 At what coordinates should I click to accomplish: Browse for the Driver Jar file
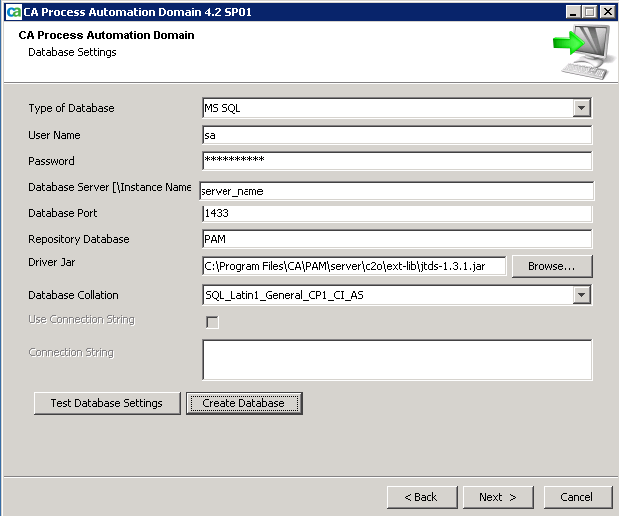click(551, 266)
